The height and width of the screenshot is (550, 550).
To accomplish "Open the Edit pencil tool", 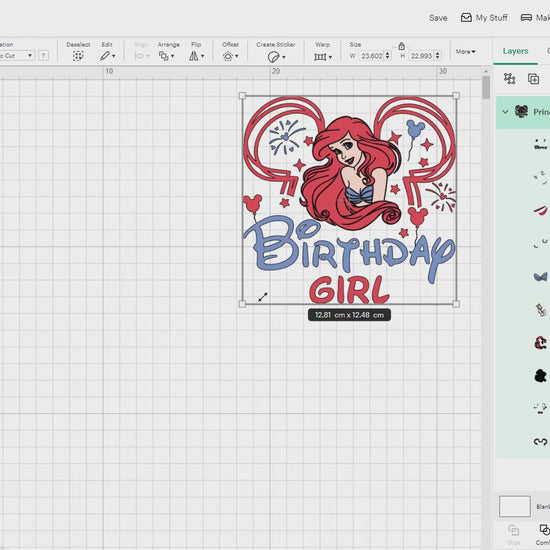I will (105, 56).
